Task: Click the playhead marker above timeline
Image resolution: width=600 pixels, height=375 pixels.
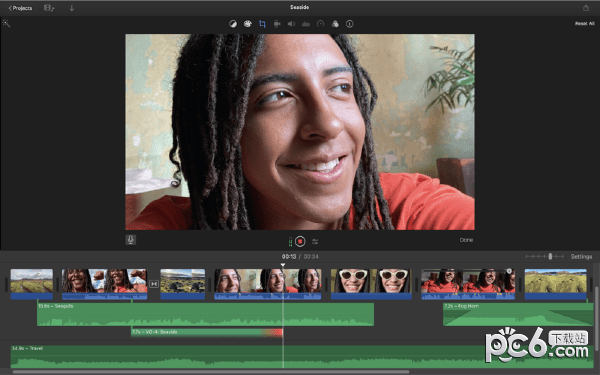Action: pos(283,265)
